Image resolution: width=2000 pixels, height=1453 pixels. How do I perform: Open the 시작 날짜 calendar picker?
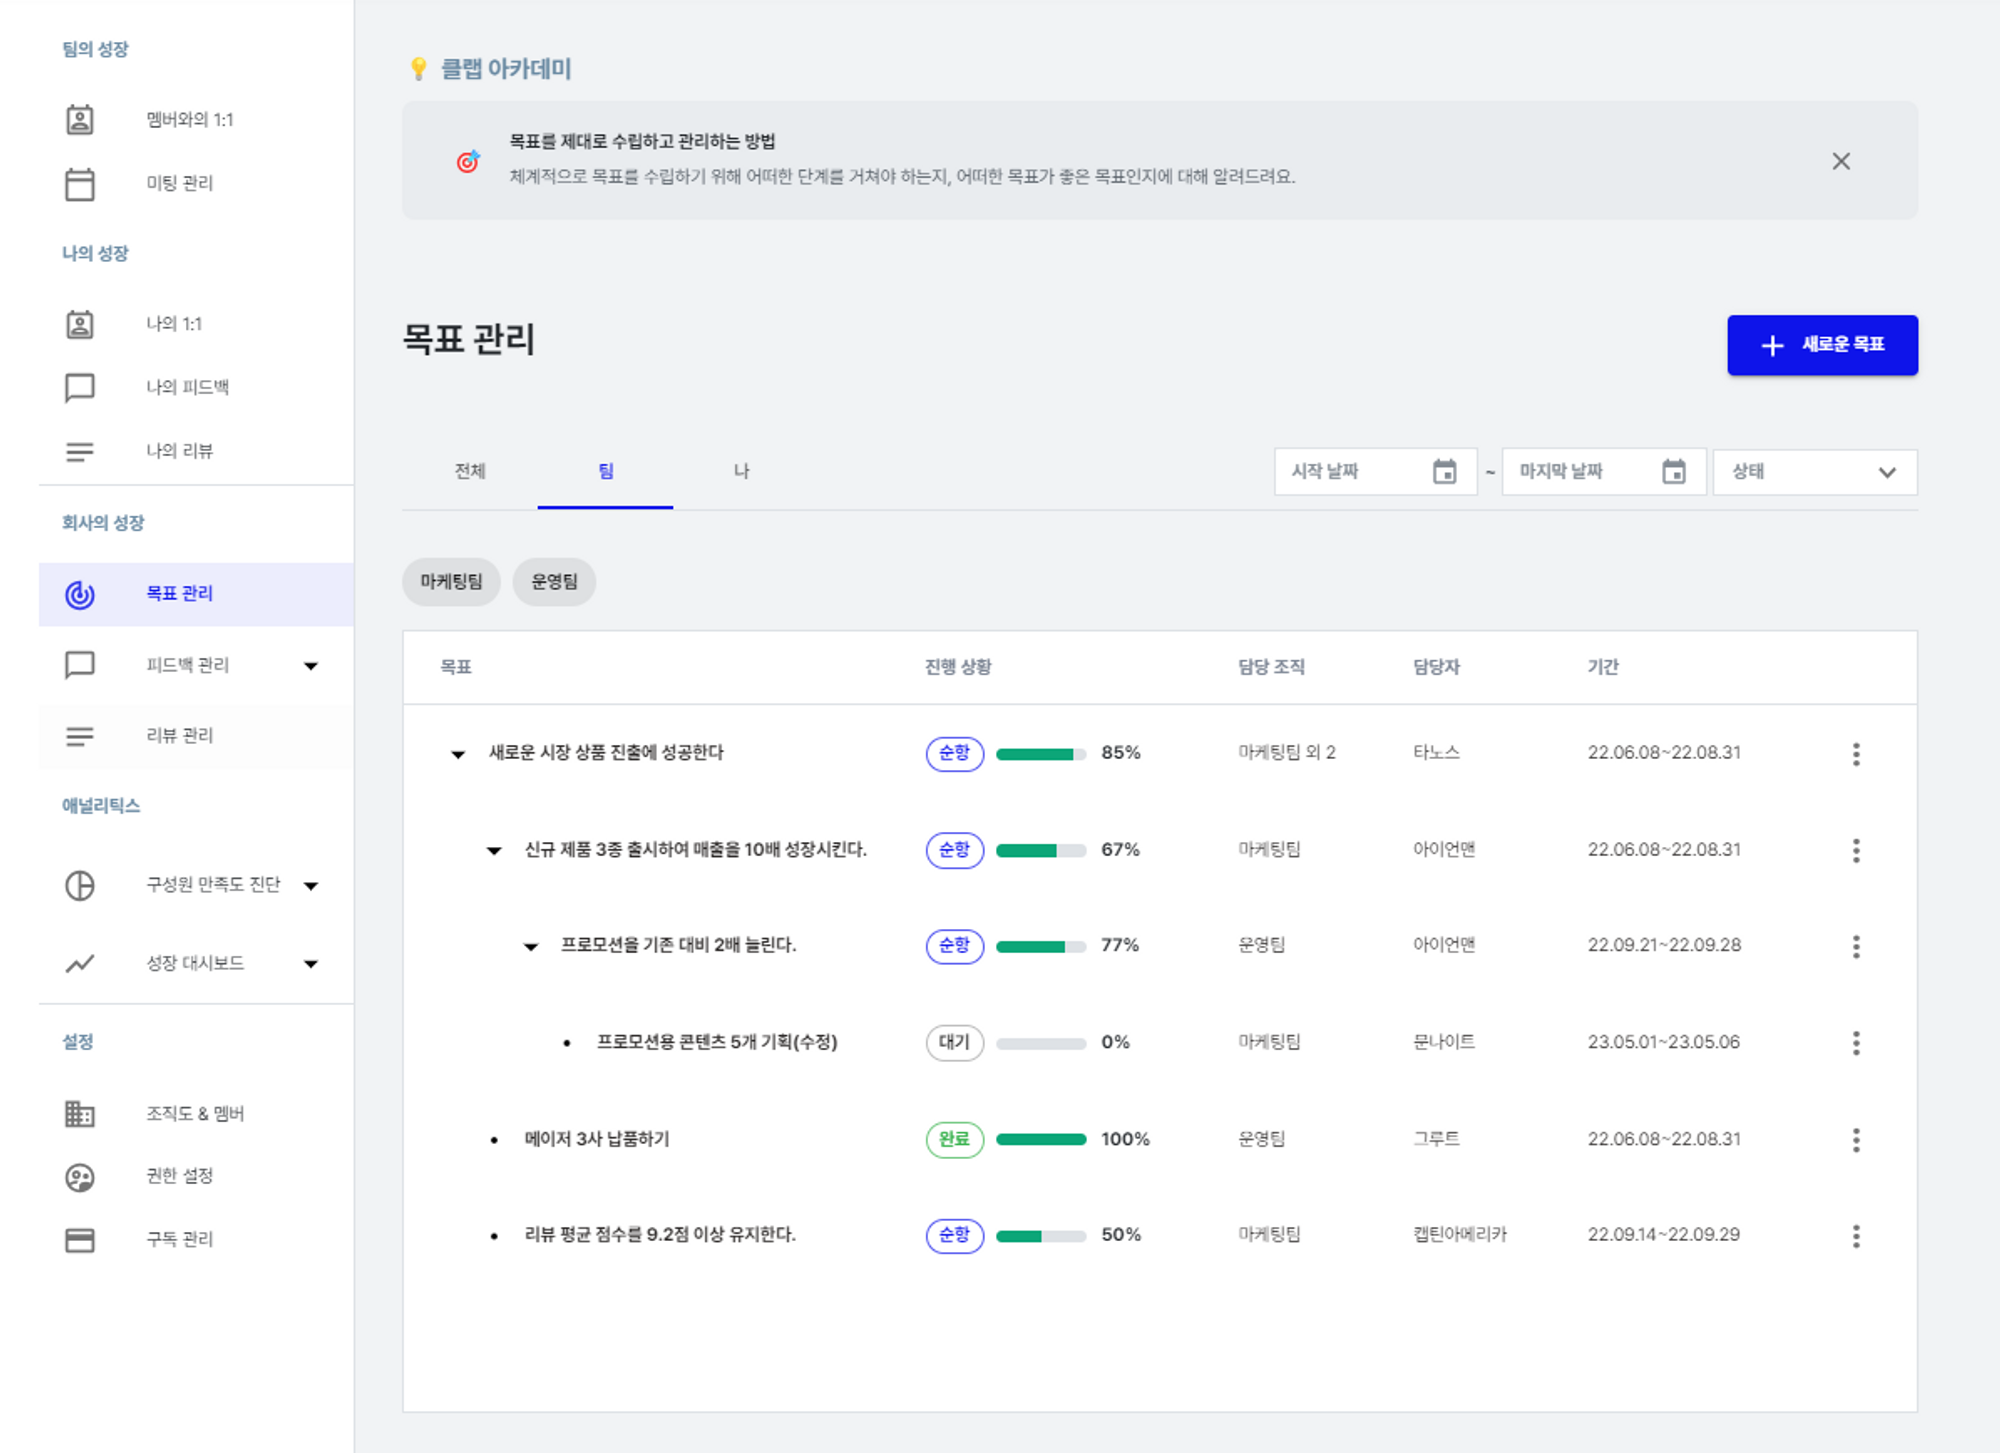click(x=1444, y=471)
